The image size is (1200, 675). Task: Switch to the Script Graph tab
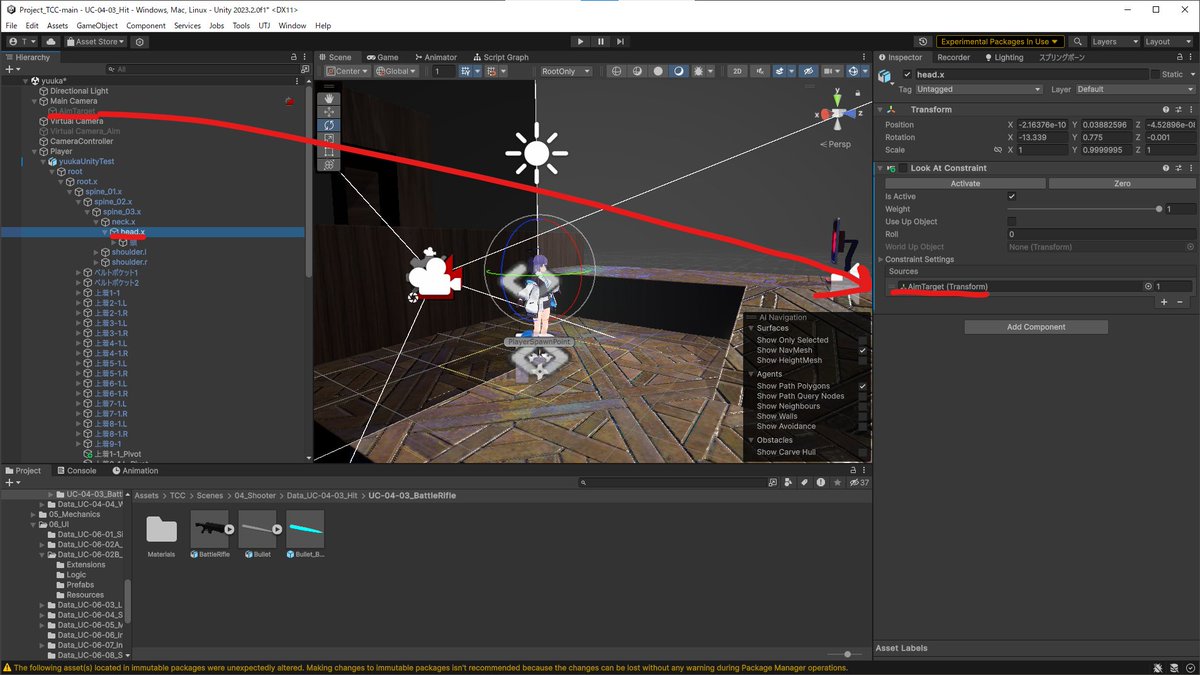coord(500,57)
